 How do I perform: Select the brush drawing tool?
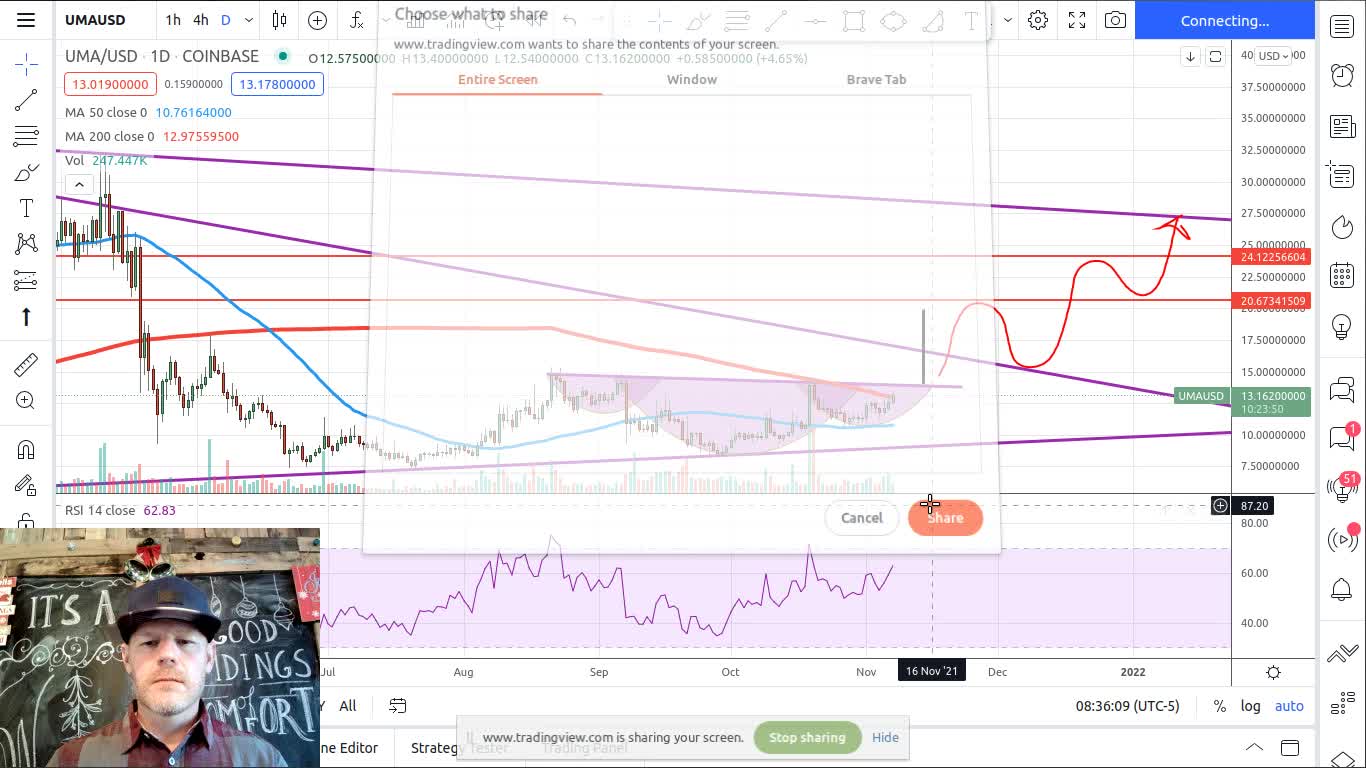pos(26,173)
